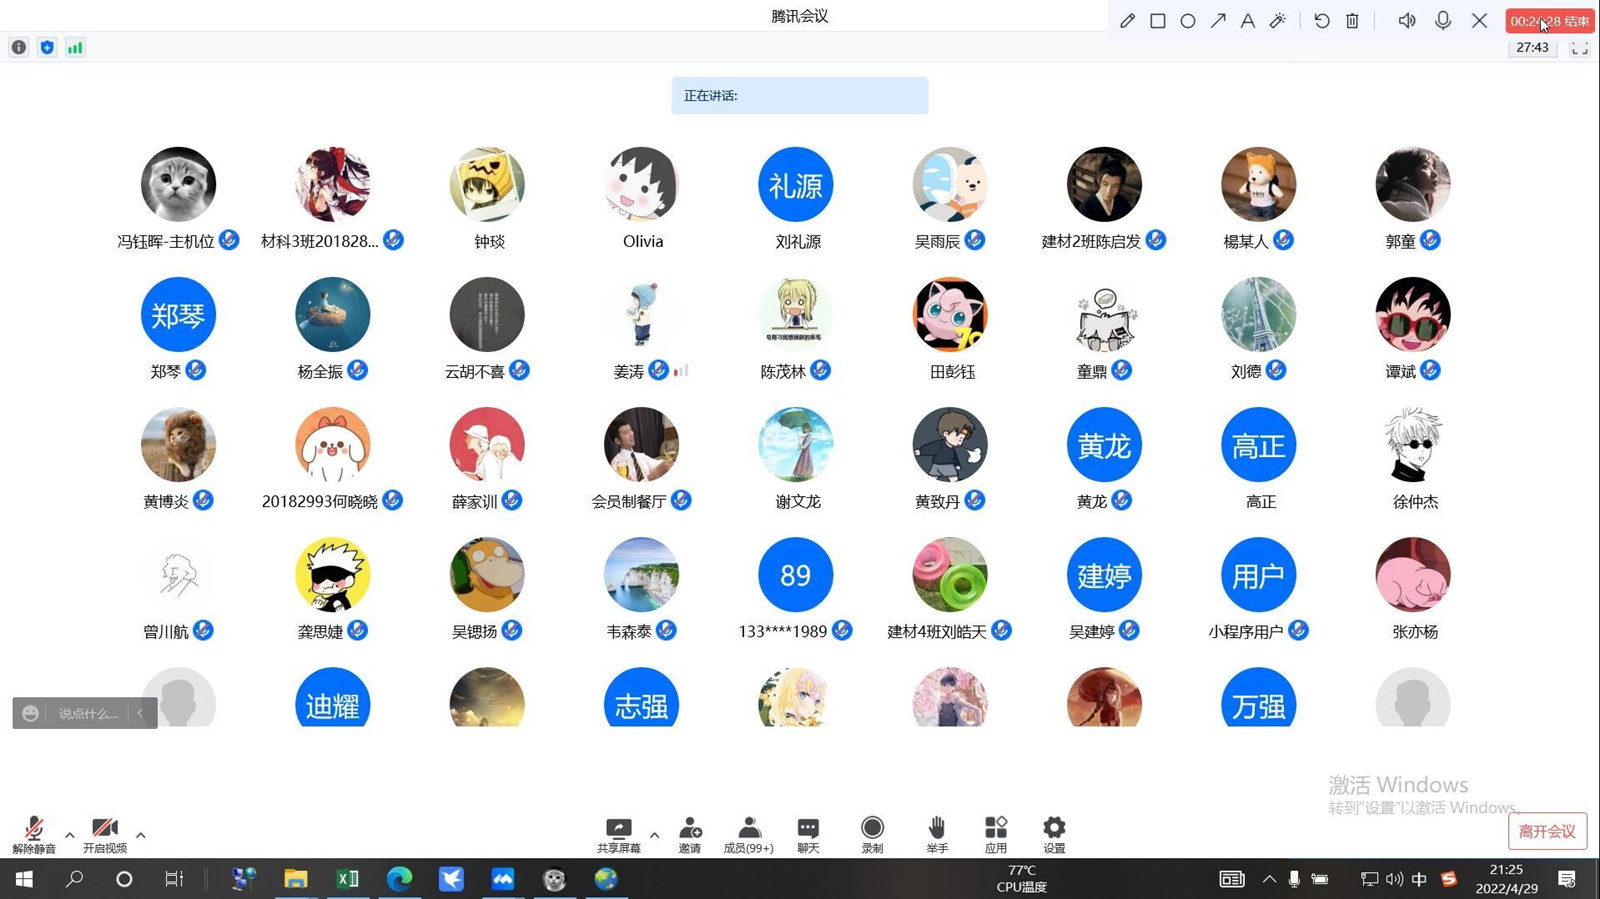Open the 成员 members list
This screenshot has width=1600, height=899.
click(748, 834)
